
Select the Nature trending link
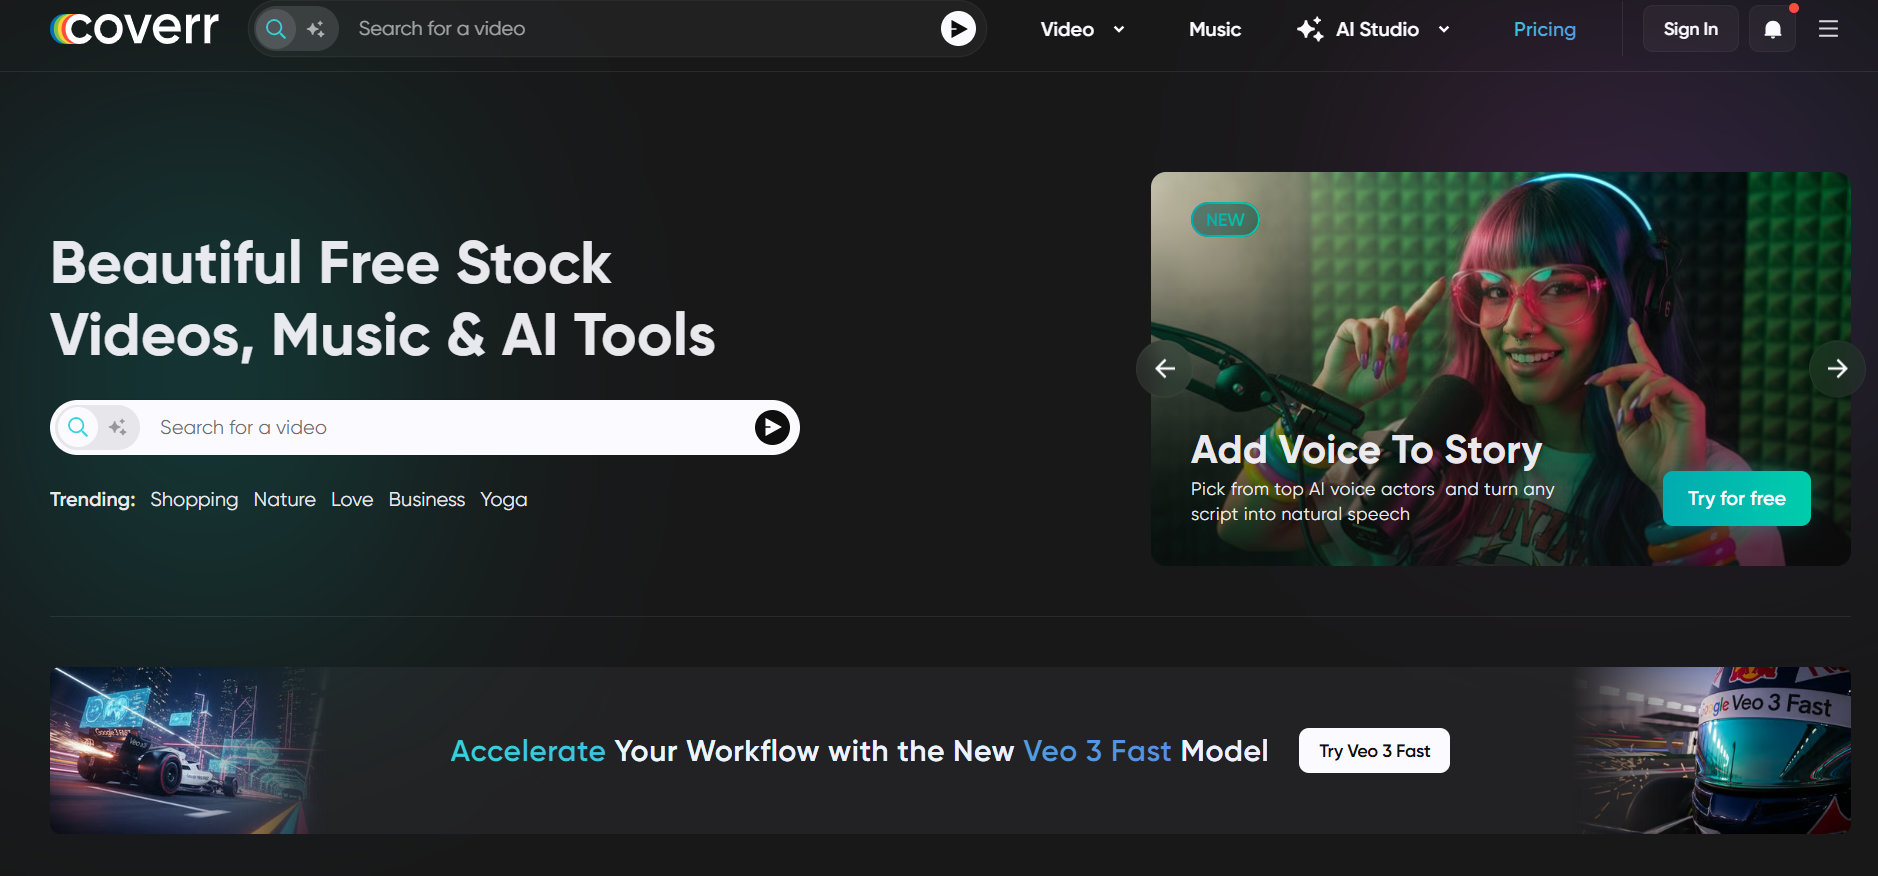point(284,499)
